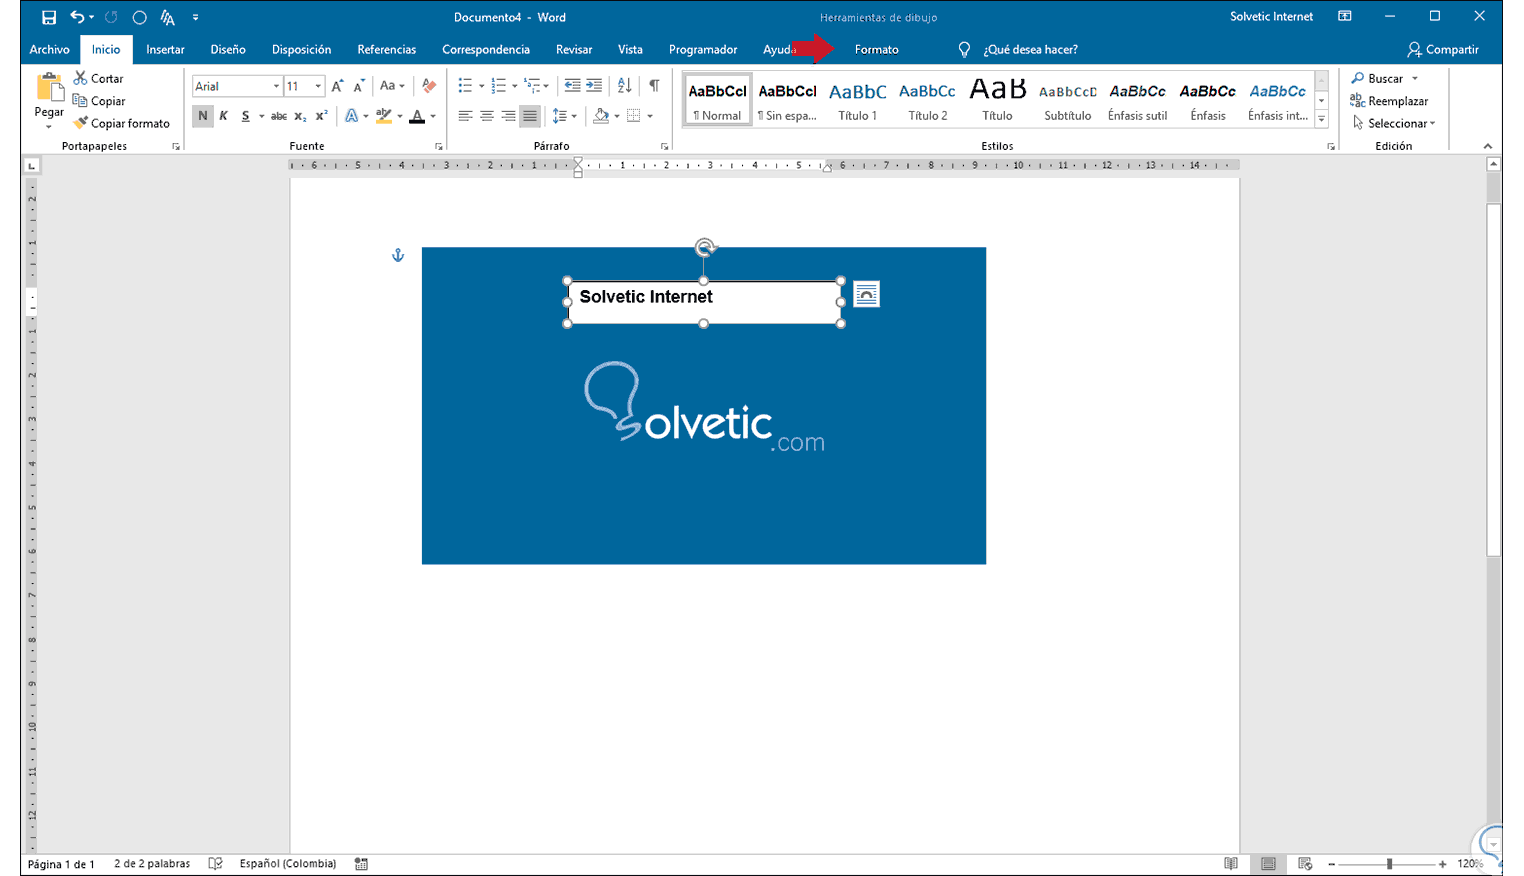This screenshot has width=1524, height=876.
Task: Insert a bulleted list
Action: pos(465,86)
